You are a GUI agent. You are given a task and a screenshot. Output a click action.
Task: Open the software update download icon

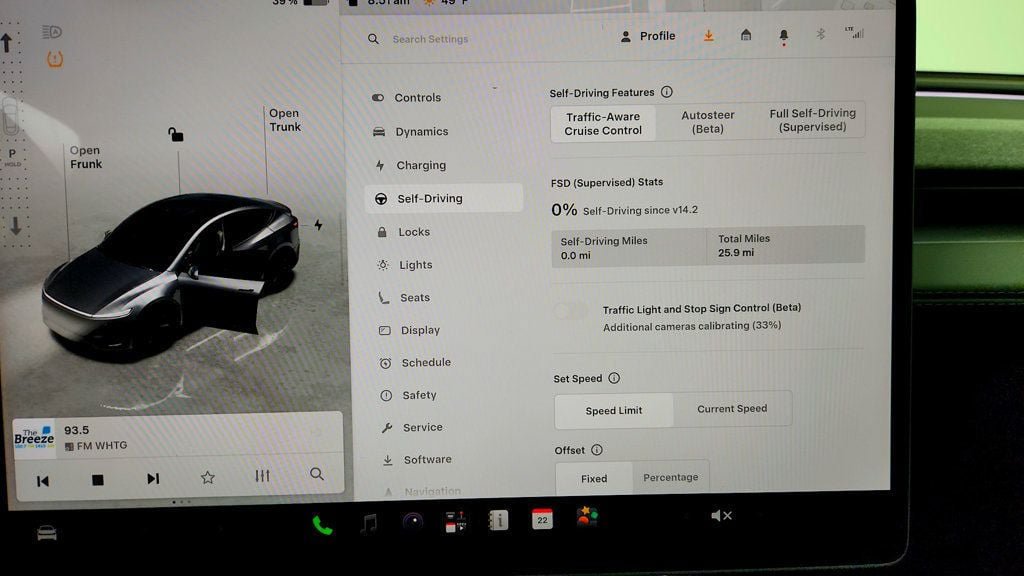click(x=709, y=36)
